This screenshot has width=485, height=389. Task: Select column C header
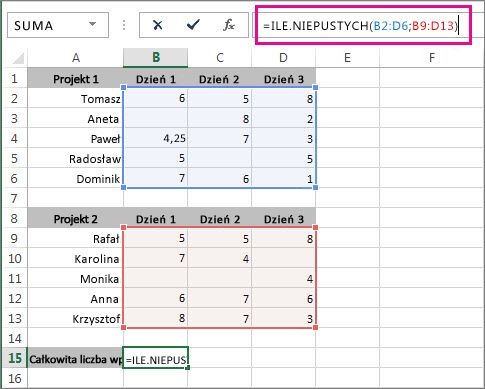click(x=220, y=58)
